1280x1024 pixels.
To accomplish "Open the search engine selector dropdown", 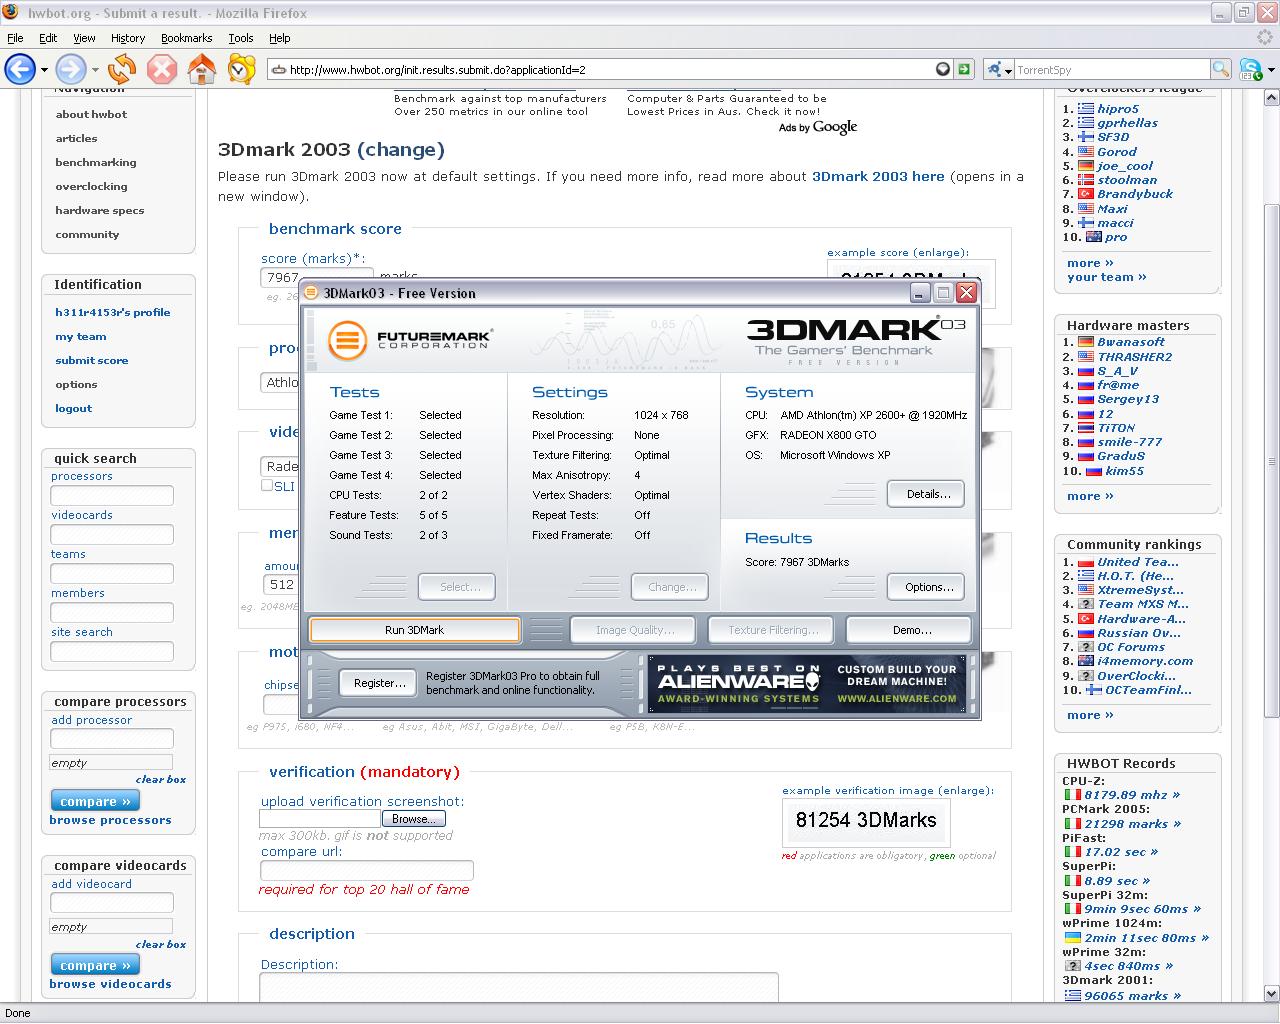I will [998, 69].
